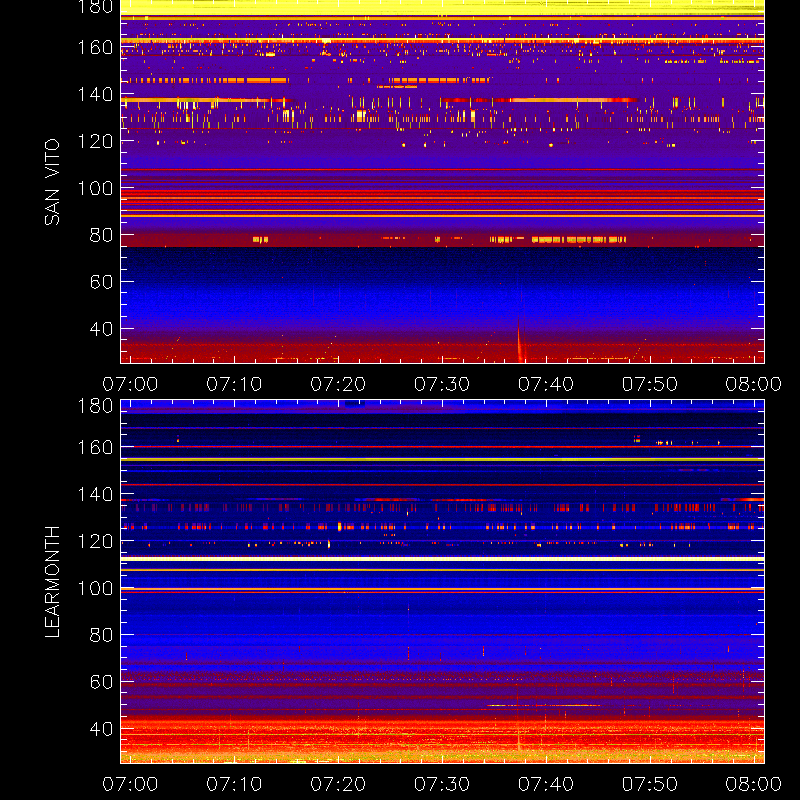Pick the 80 tick label on Learmonth plot
800x800 pixels.
pyautogui.click(x=101, y=635)
